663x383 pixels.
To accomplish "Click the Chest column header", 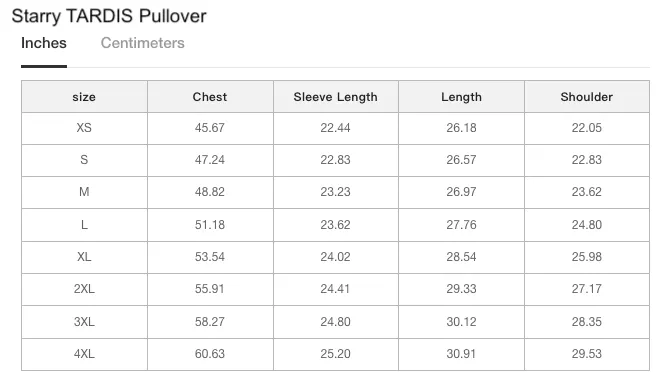I will [210, 97].
